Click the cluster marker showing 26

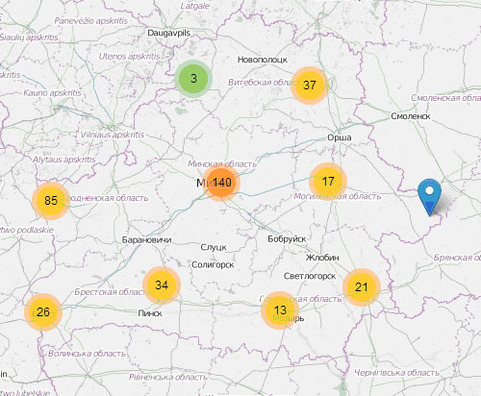[x=43, y=312]
